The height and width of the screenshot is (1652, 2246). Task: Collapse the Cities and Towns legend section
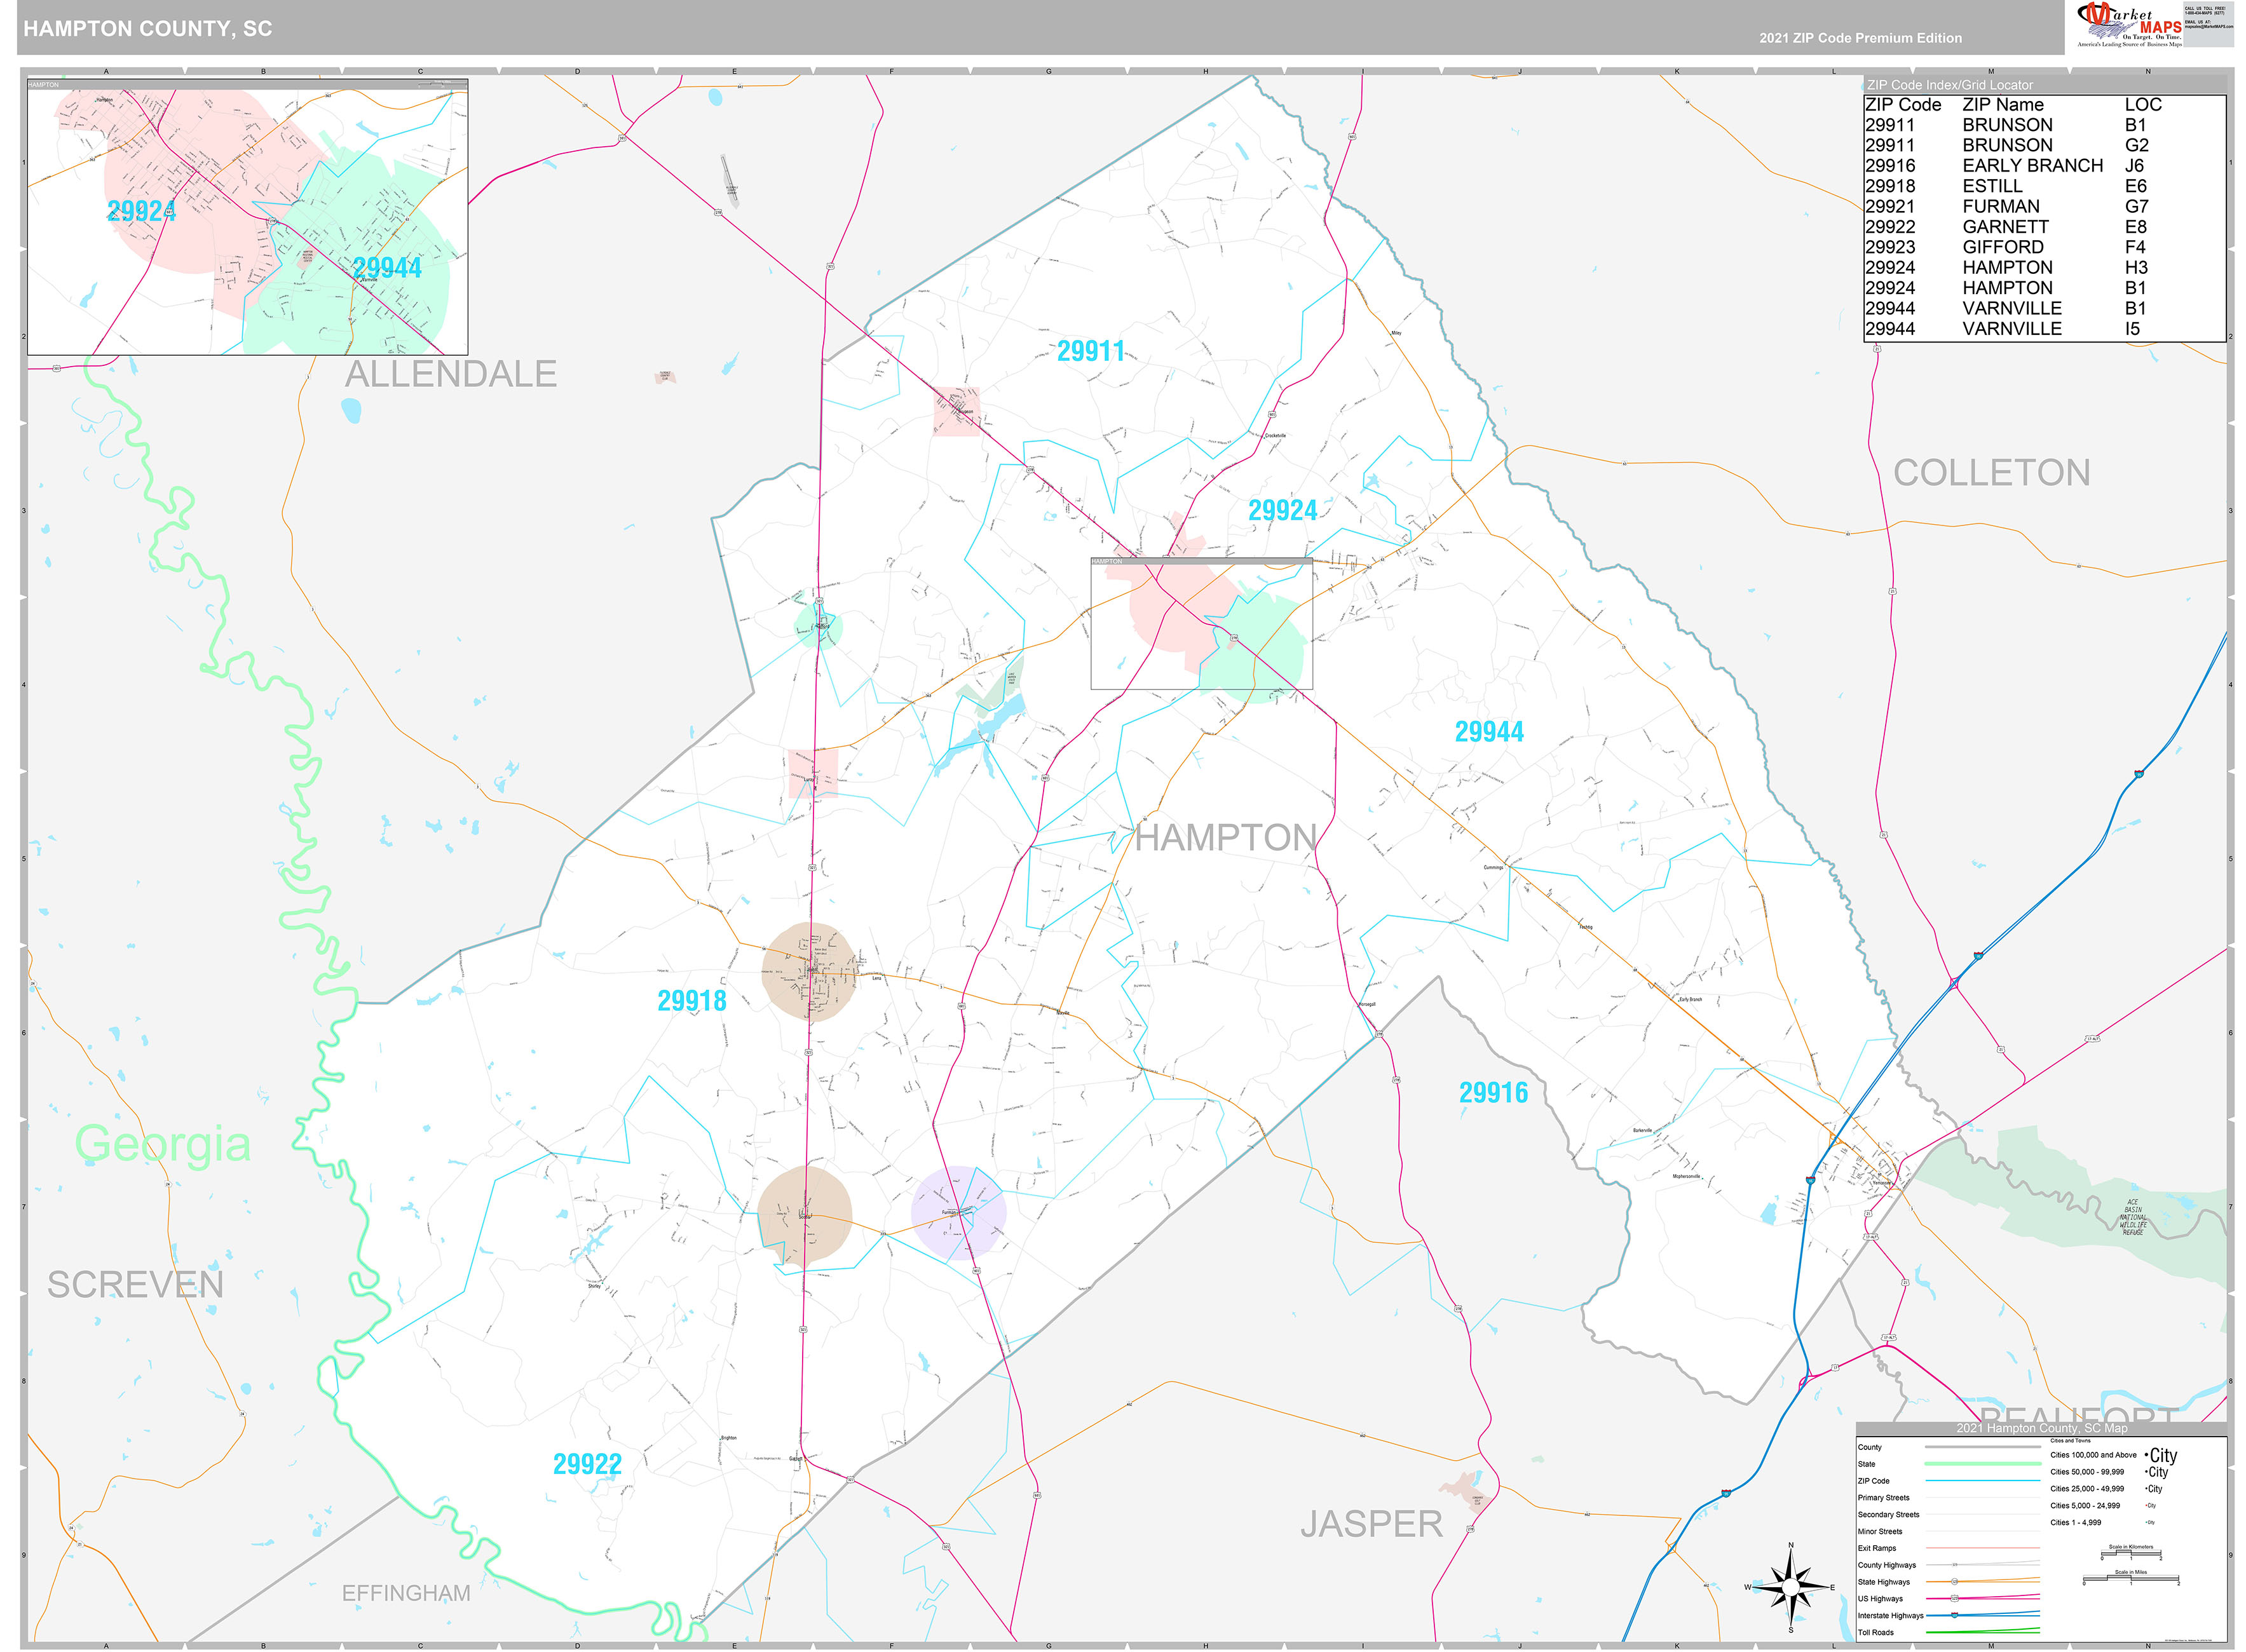tap(2070, 1441)
